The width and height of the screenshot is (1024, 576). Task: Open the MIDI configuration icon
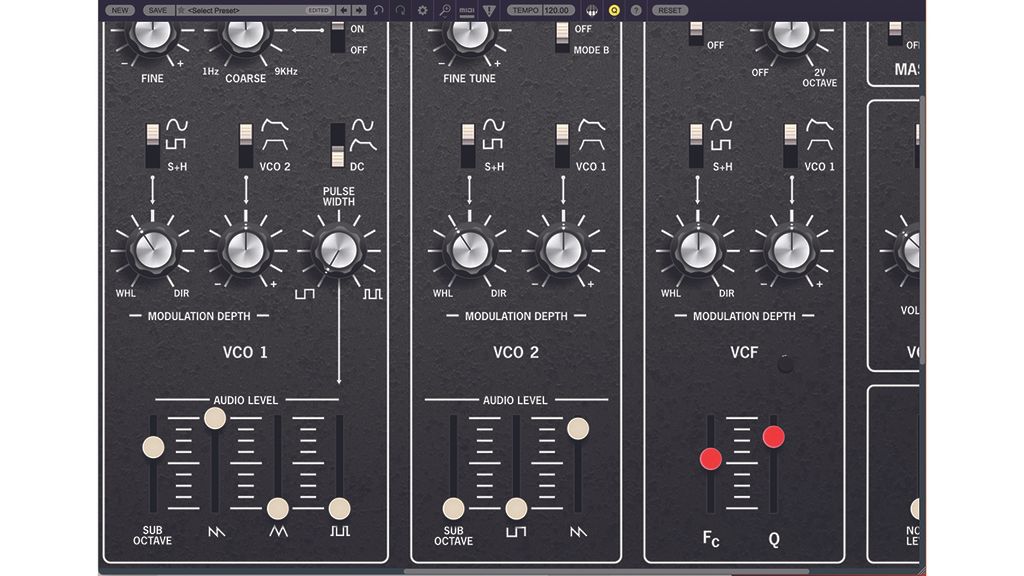point(466,10)
